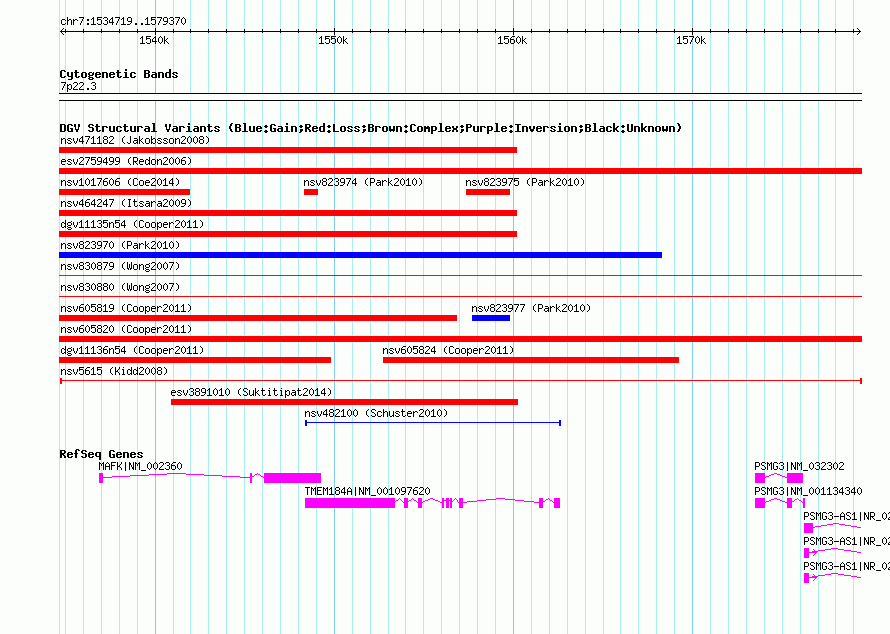Open the dgv11135n54 (Cooper2011) label
The height and width of the screenshot is (634, 890).
132,224
